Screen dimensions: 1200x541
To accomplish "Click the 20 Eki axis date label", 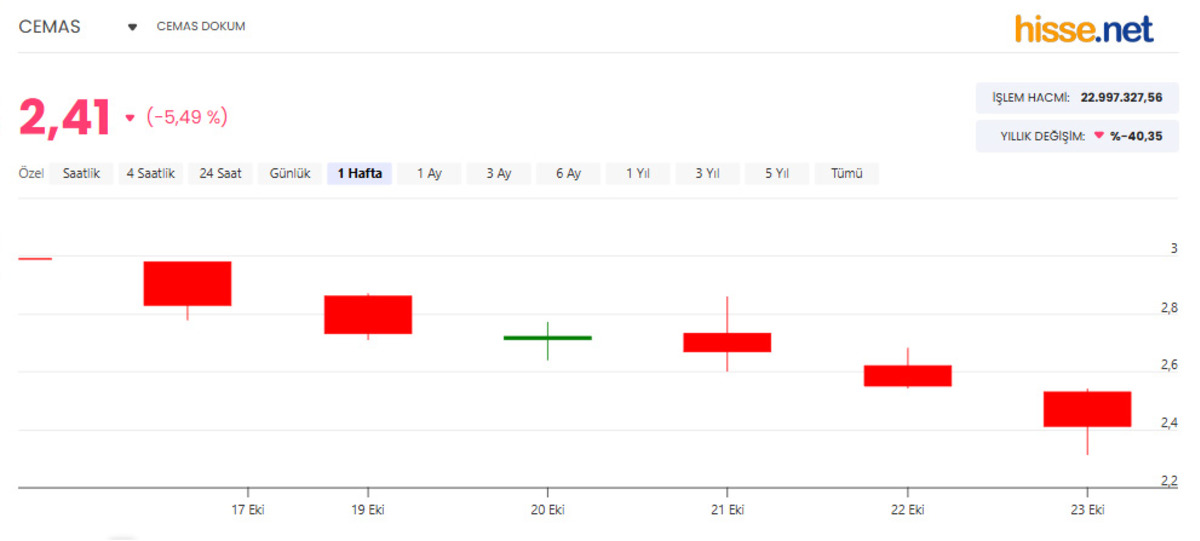I will 548,509.
